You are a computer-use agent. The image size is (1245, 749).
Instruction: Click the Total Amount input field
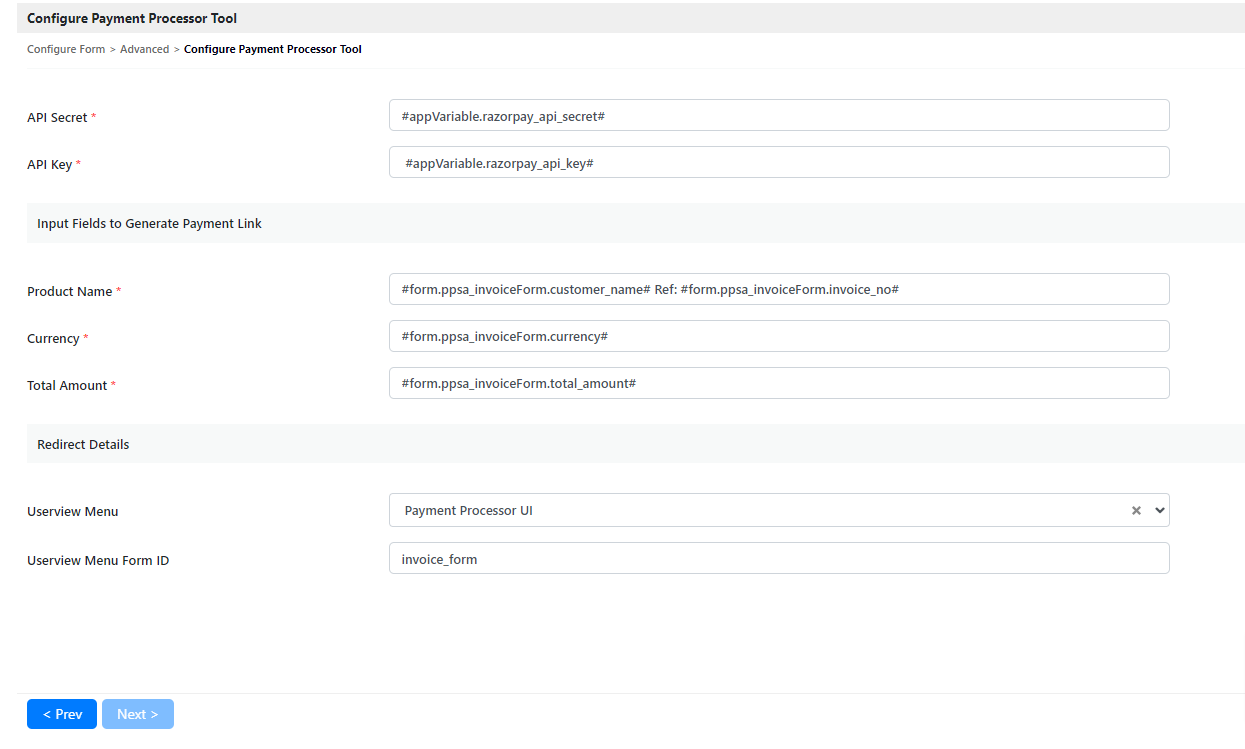(778, 383)
